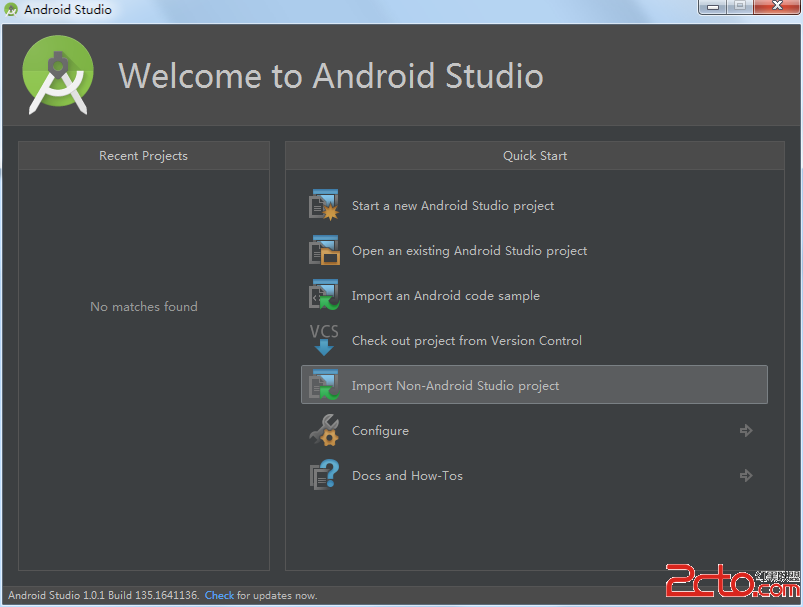This screenshot has width=803, height=607.
Task: Select "Start a new Android Studio project"
Action: 453,206
